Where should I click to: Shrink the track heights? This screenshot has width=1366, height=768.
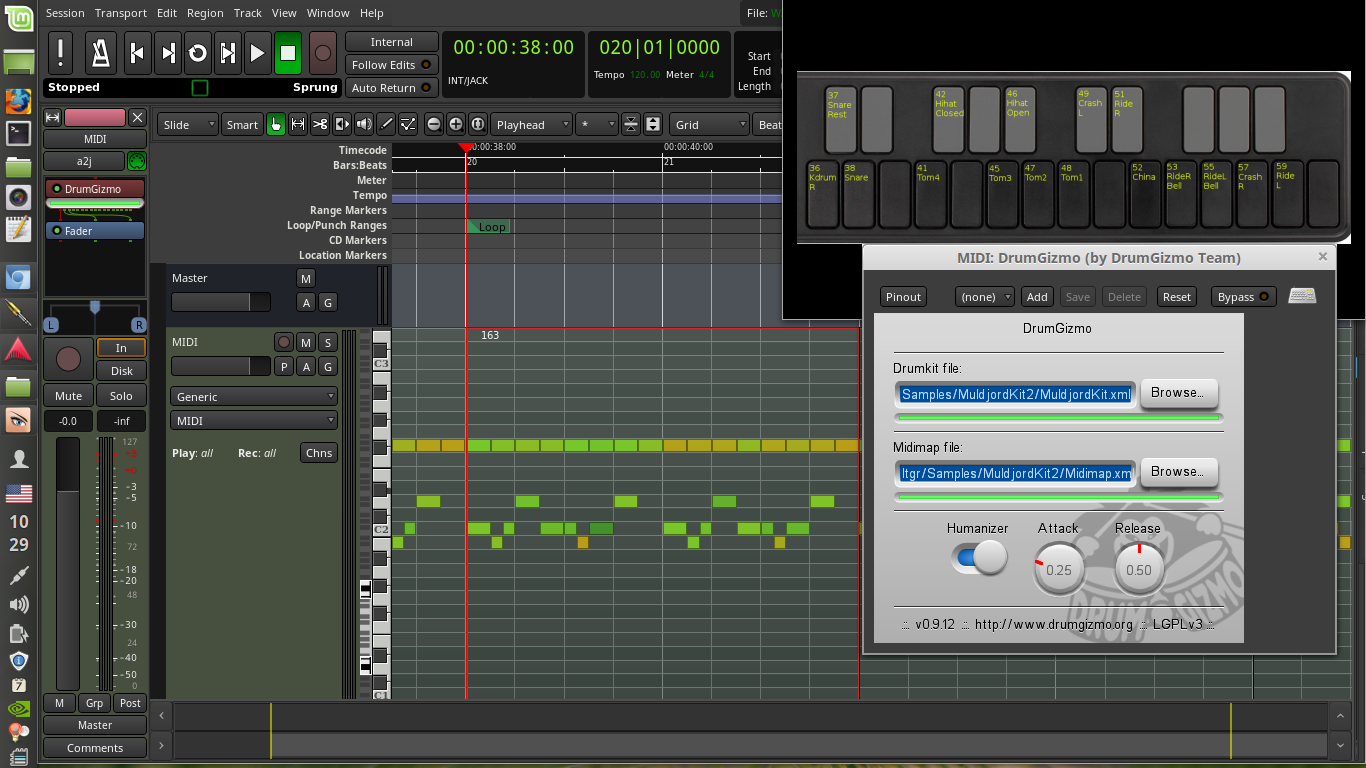coord(631,124)
